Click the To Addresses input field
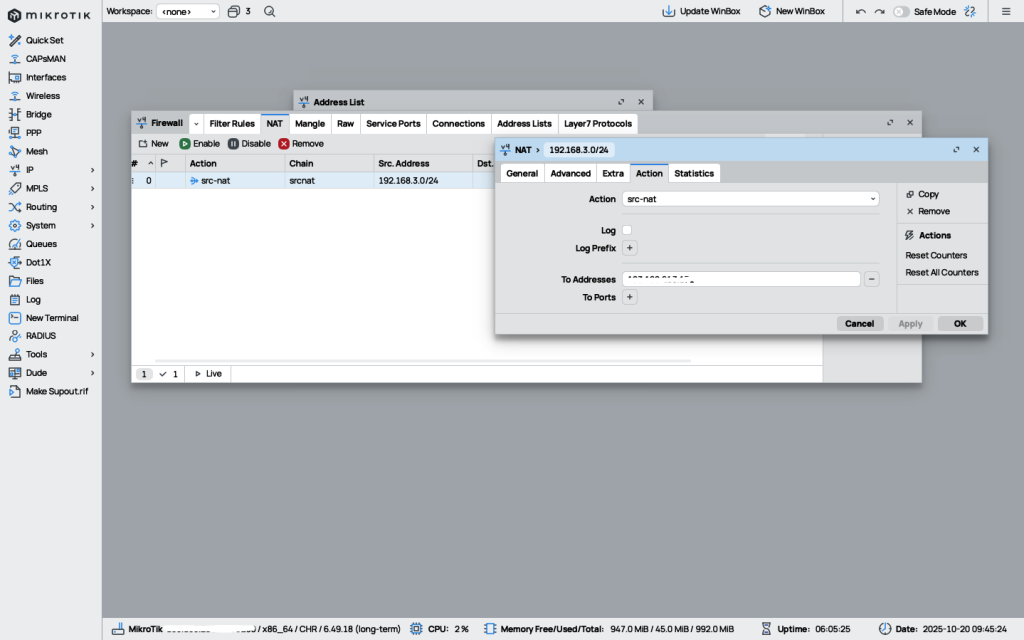This screenshot has height=640, width=1024. pyautogui.click(x=740, y=279)
